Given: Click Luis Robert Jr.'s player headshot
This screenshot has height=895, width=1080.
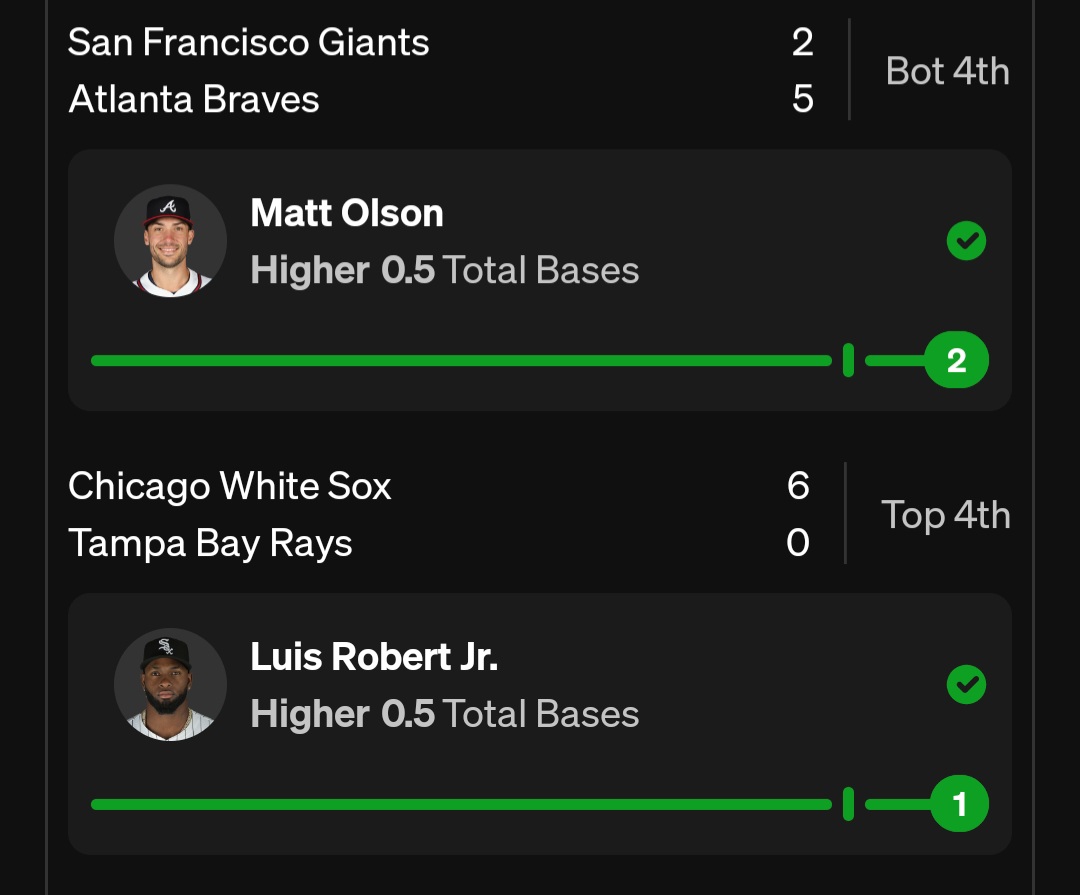Looking at the screenshot, I should pyautogui.click(x=170, y=685).
